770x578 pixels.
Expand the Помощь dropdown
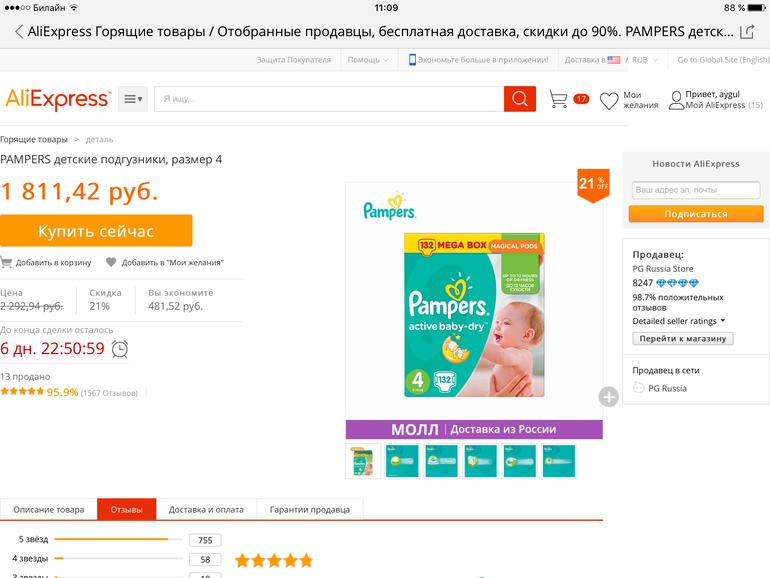[368, 60]
